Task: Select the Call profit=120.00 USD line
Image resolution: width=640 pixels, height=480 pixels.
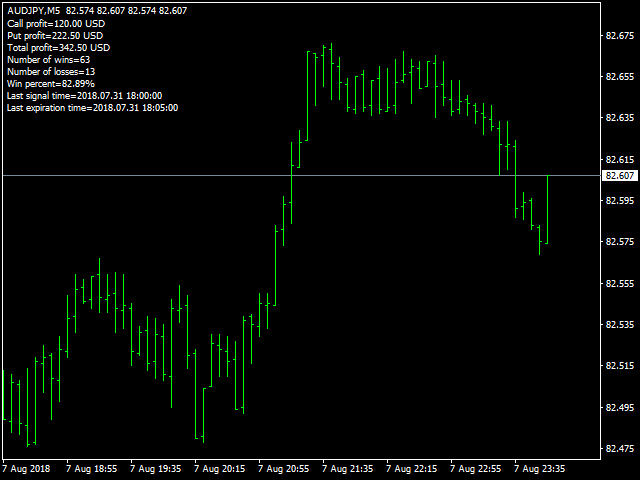Action: click(x=56, y=24)
